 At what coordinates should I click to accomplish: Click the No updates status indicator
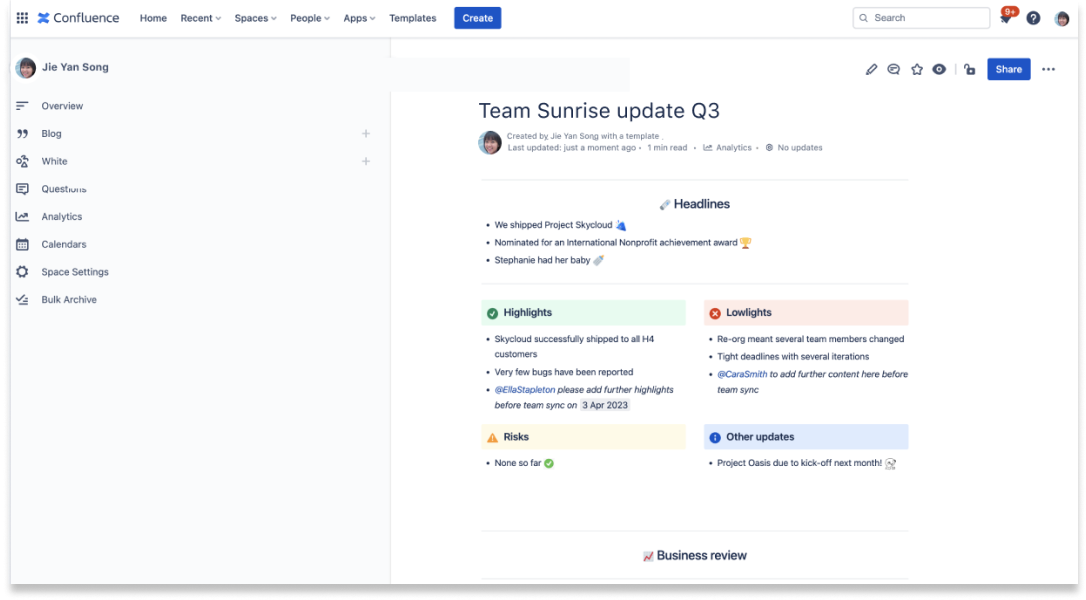tap(796, 147)
